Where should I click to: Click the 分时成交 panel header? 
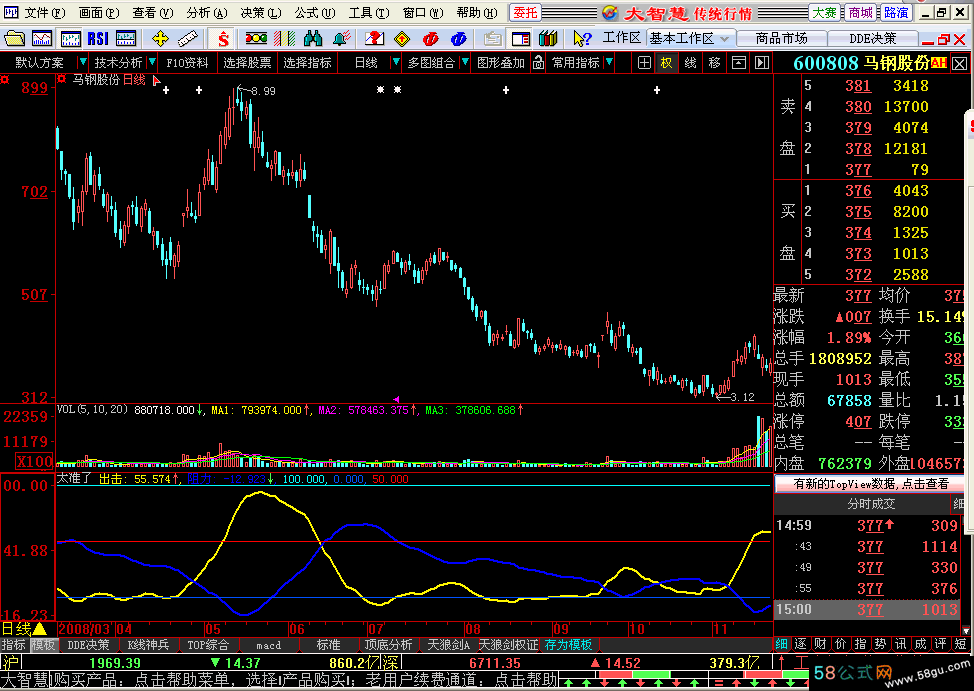[x=872, y=504]
